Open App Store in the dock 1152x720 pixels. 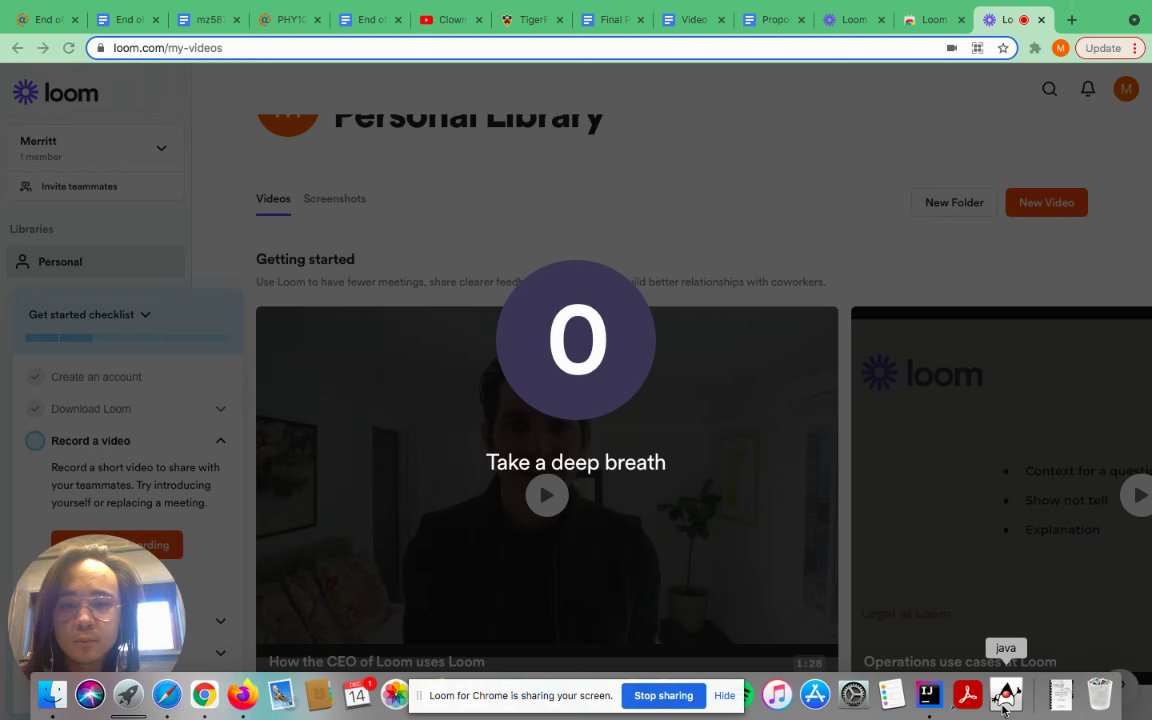pos(815,694)
